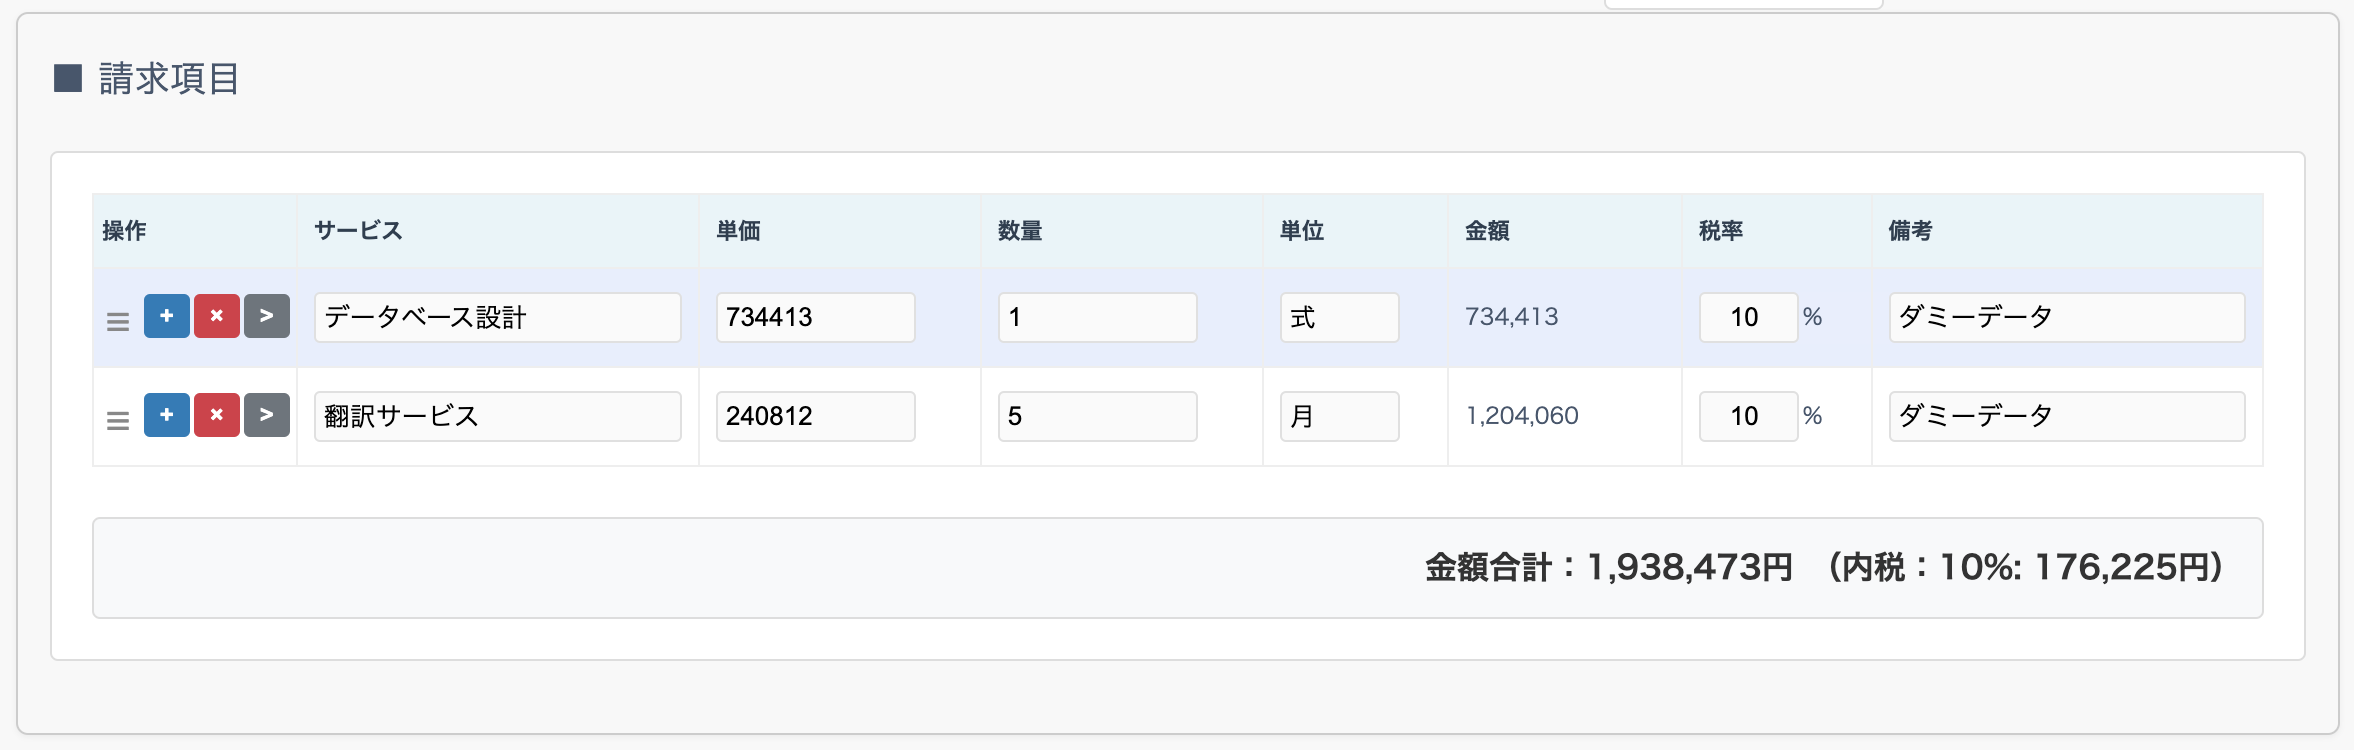Click the remarks field in データベース設計 row
Image resolution: width=2354 pixels, height=750 pixels.
(x=2067, y=317)
